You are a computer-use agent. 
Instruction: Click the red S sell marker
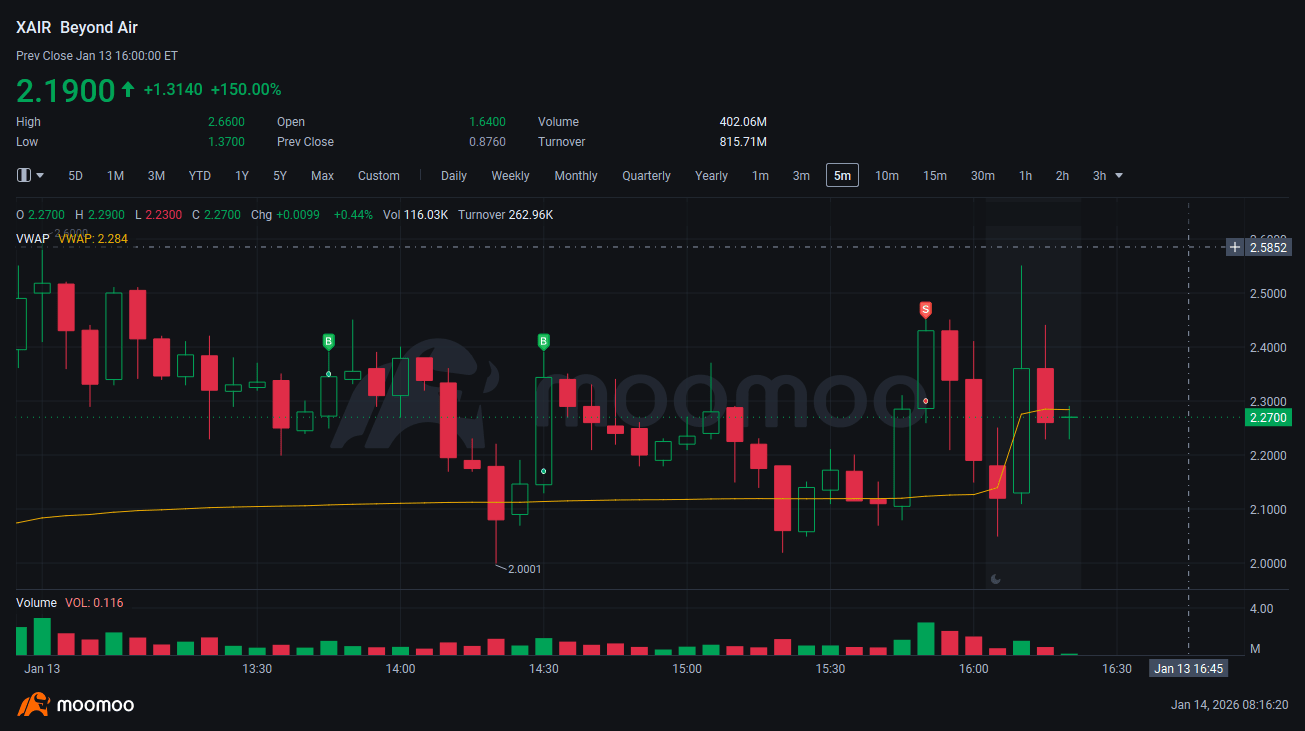point(926,309)
